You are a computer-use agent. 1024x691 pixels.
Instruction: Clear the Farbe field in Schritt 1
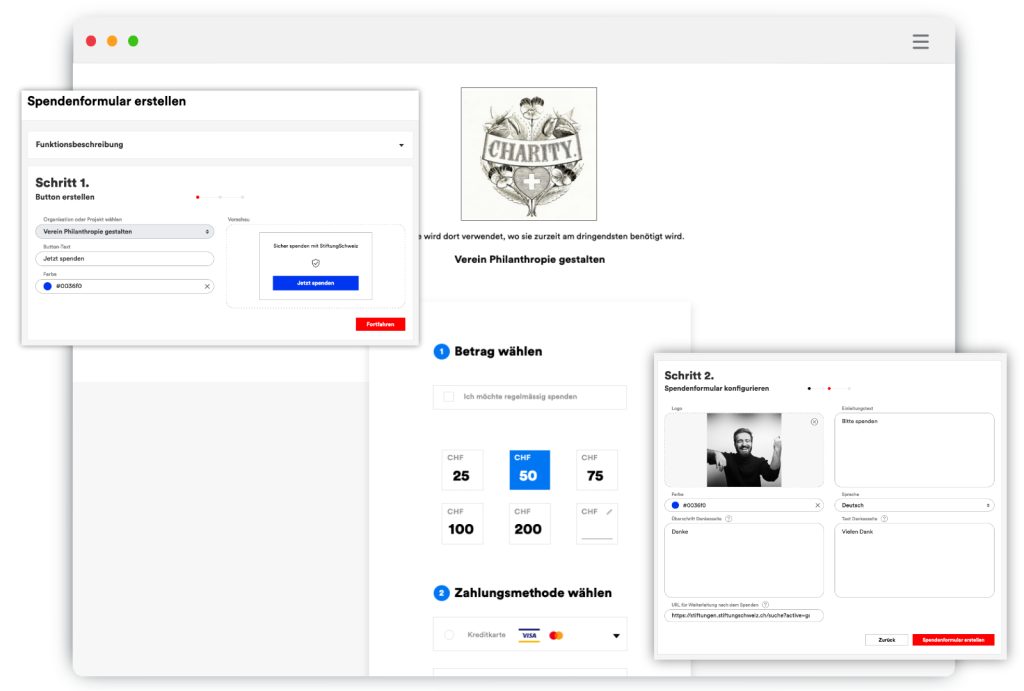[207, 286]
